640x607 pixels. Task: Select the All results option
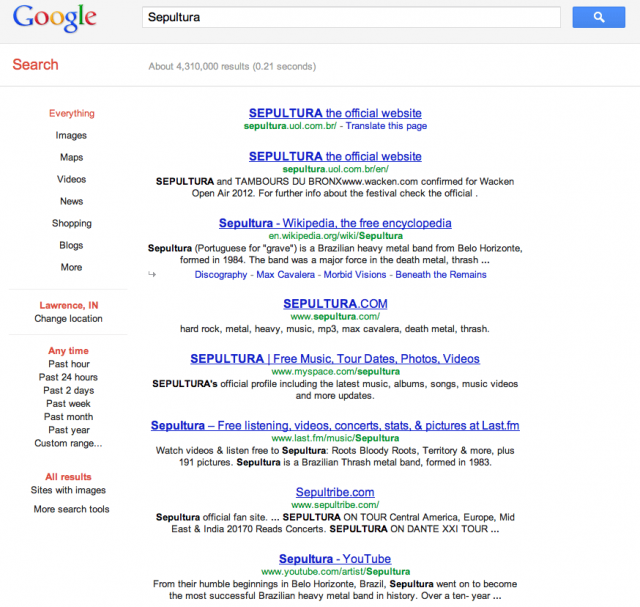pos(68,477)
